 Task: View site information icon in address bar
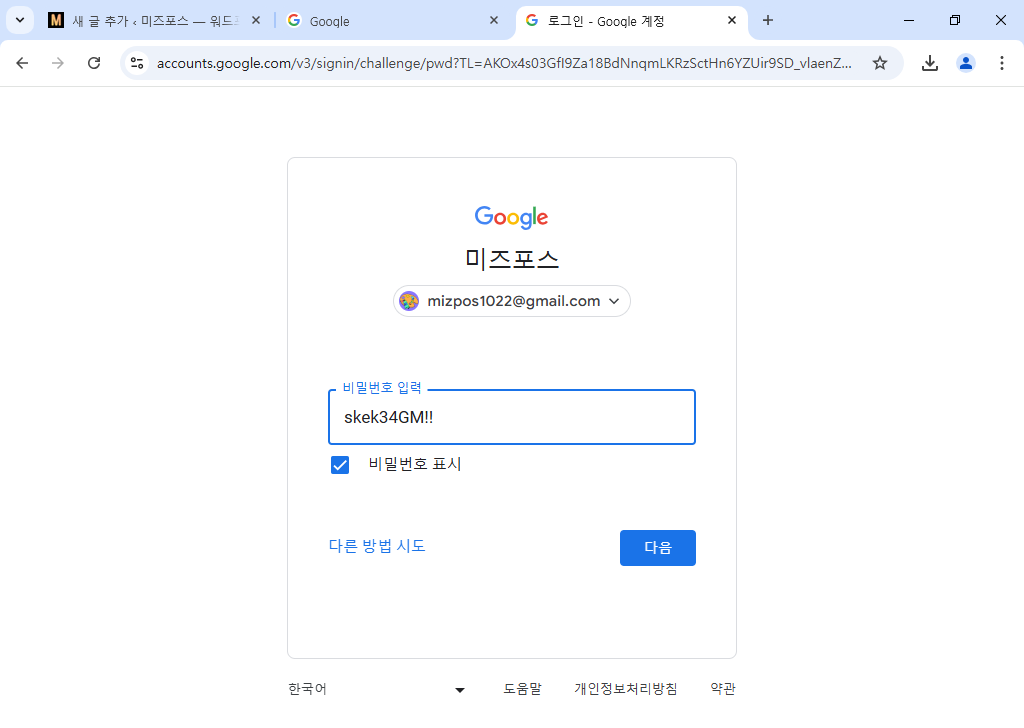pyautogui.click(x=137, y=63)
